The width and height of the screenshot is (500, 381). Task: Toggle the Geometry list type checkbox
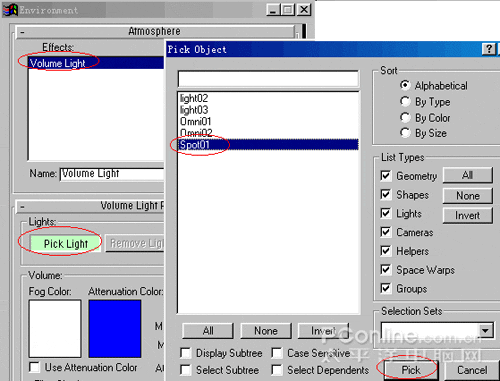pyautogui.click(x=386, y=176)
